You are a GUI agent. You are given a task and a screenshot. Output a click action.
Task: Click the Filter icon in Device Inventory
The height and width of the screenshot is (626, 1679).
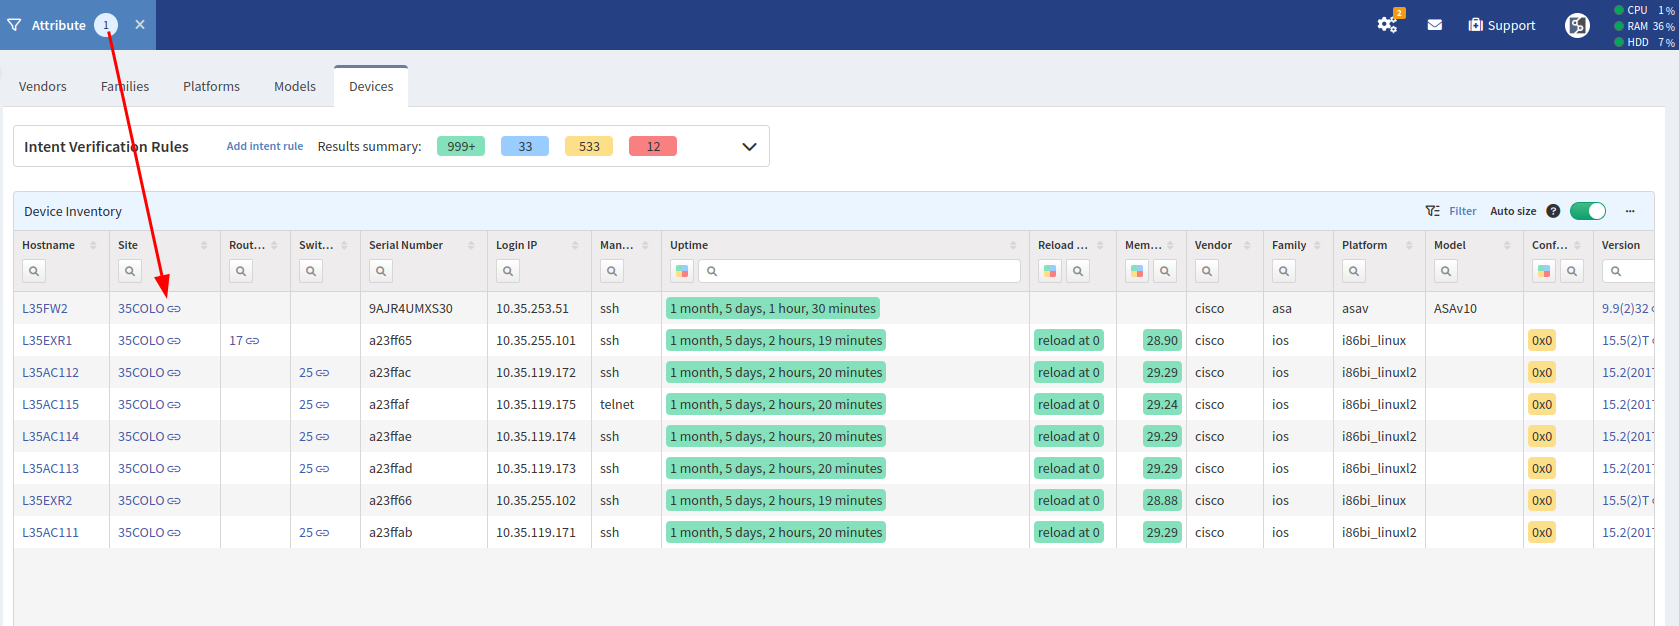pos(1433,211)
